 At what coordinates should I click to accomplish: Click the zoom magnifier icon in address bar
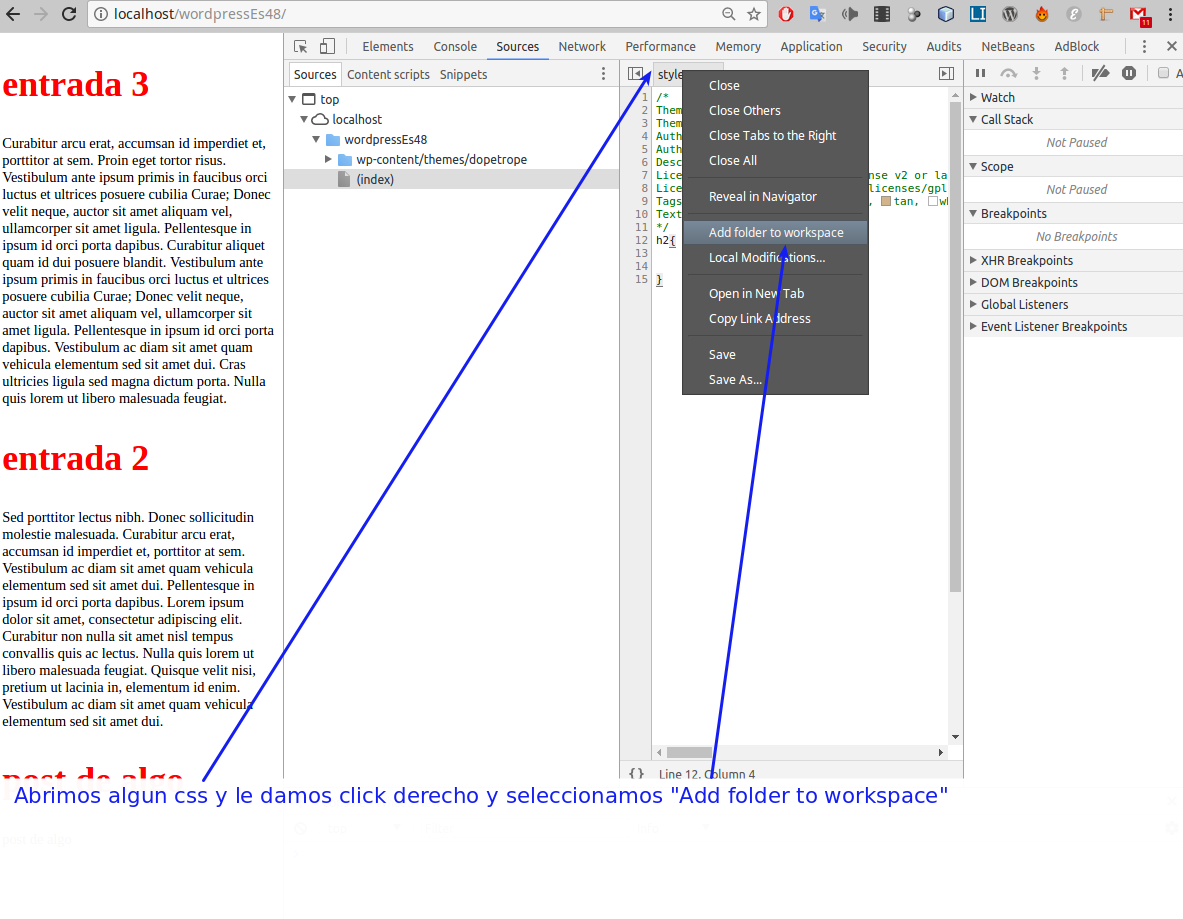tap(728, 14)
